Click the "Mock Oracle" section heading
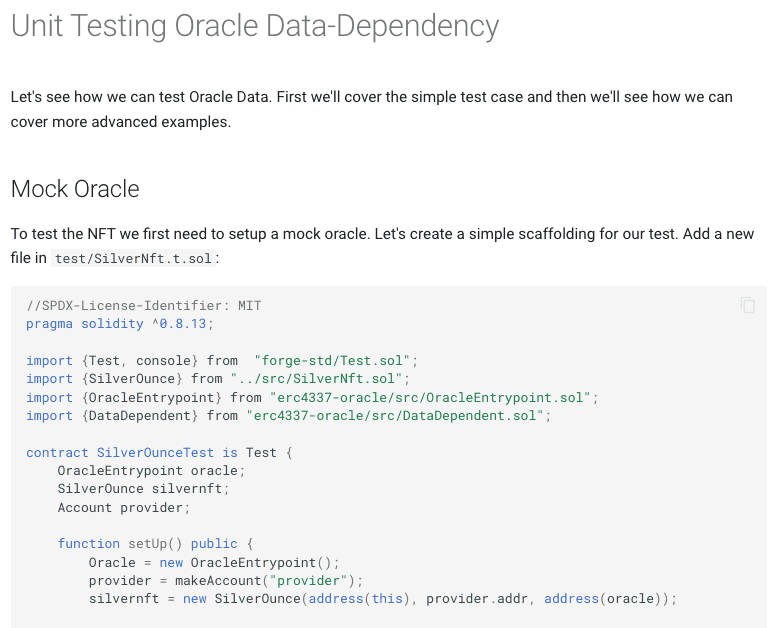Screen dimensions: 778x628 pos(75,189)
